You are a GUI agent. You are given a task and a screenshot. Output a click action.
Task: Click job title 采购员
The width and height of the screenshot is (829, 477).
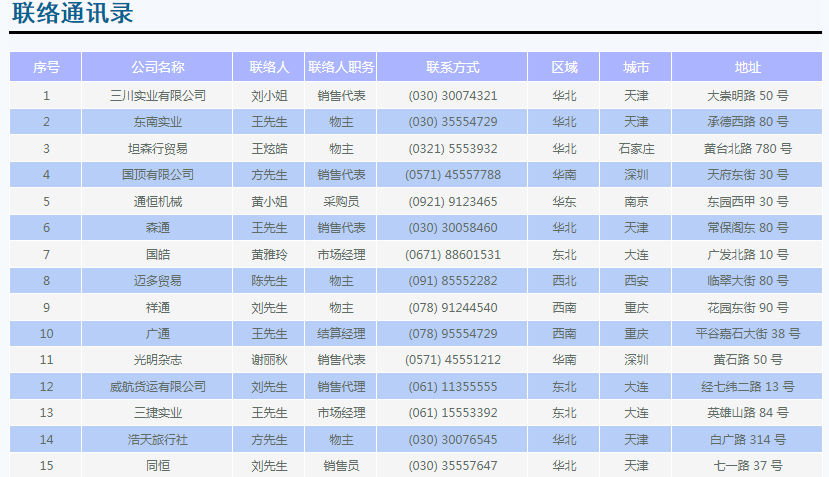click(x=340, y=201)
